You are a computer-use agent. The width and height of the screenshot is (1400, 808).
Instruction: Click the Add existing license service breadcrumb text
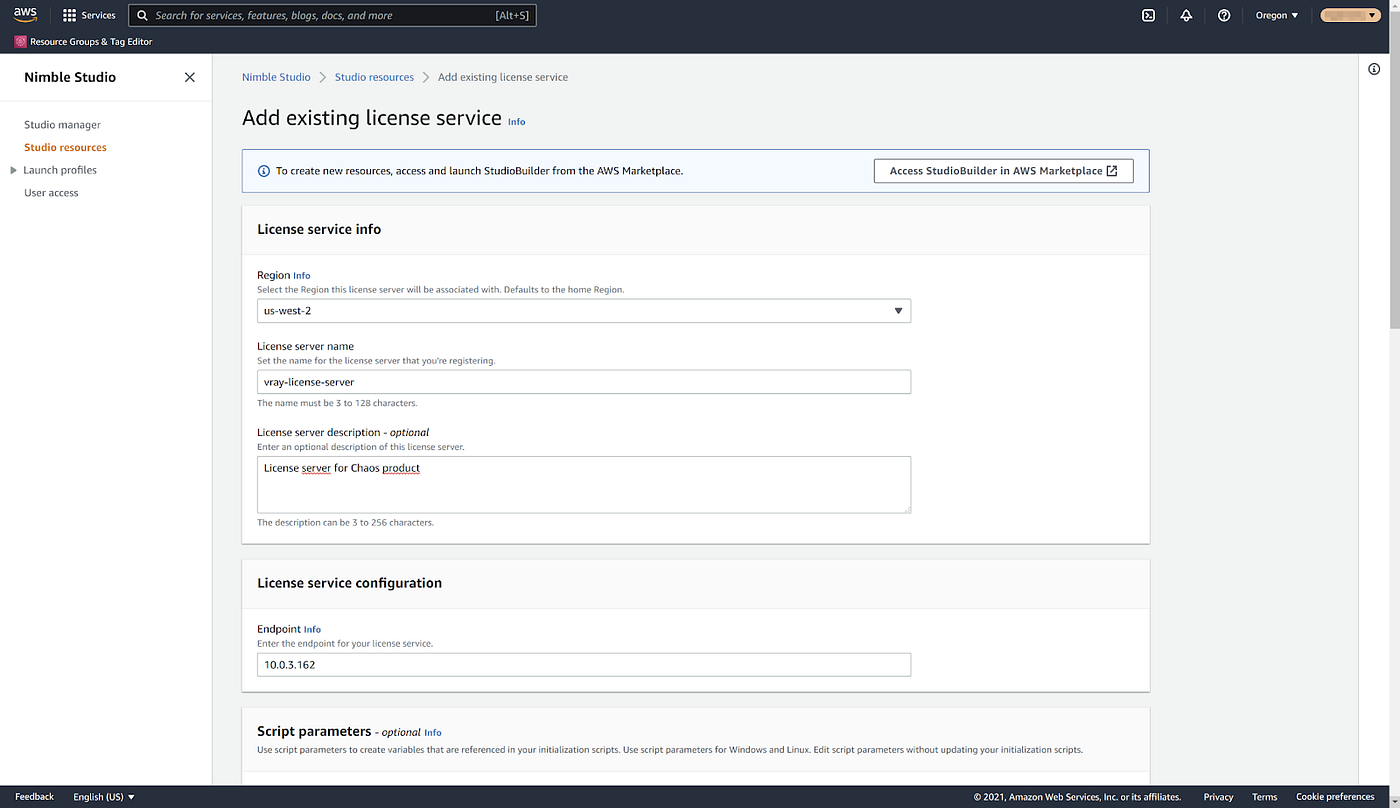coord(503,77)
